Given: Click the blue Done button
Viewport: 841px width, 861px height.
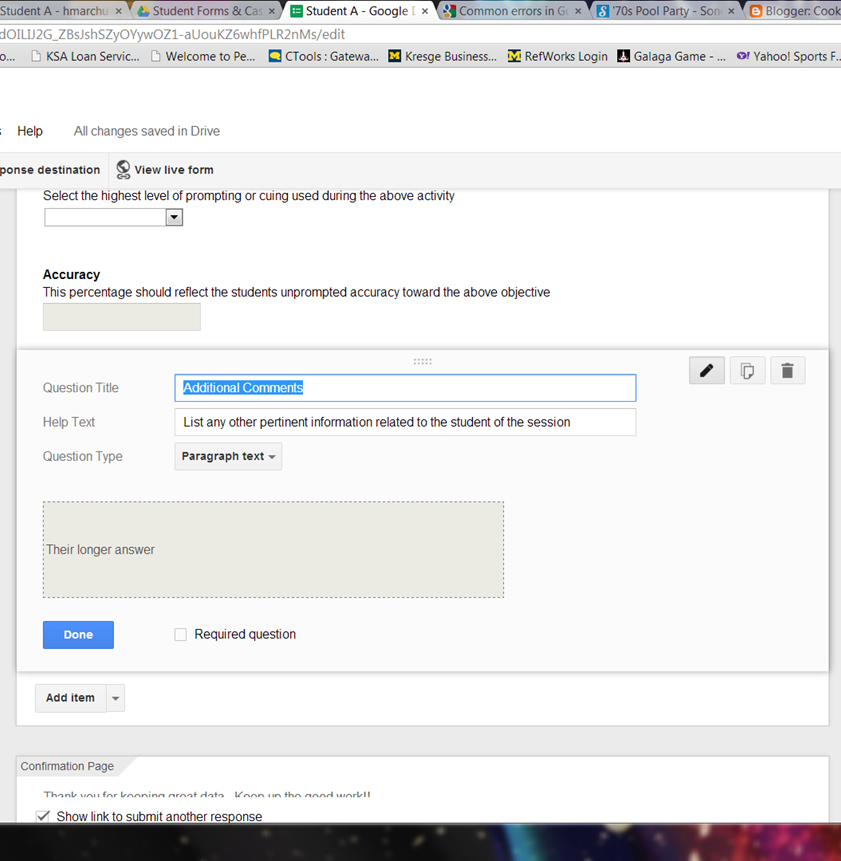Looking at the screenshot, I should coord(79,635).
